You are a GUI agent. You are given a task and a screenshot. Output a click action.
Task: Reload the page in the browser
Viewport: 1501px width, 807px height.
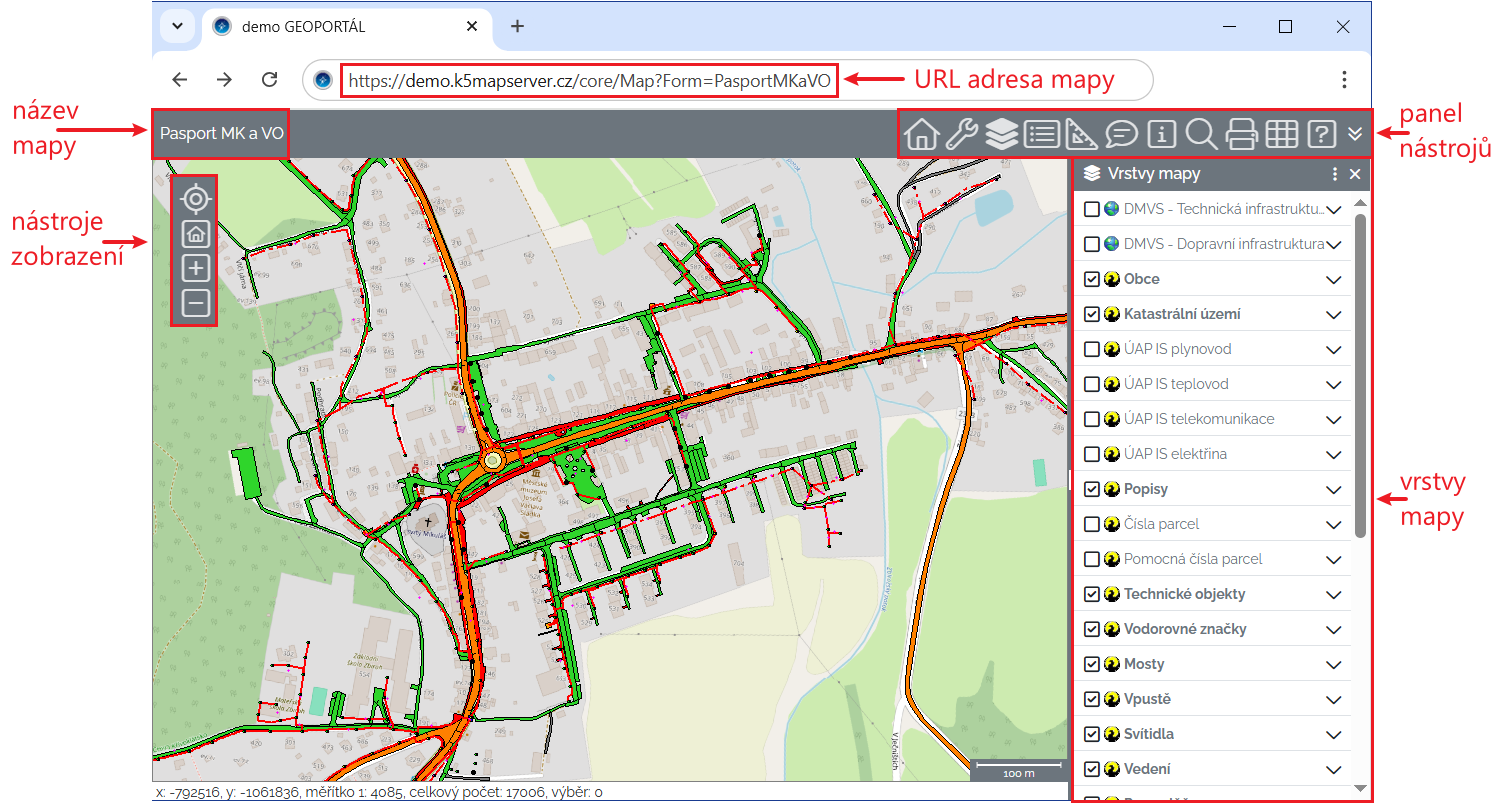[x=269, y=80]
